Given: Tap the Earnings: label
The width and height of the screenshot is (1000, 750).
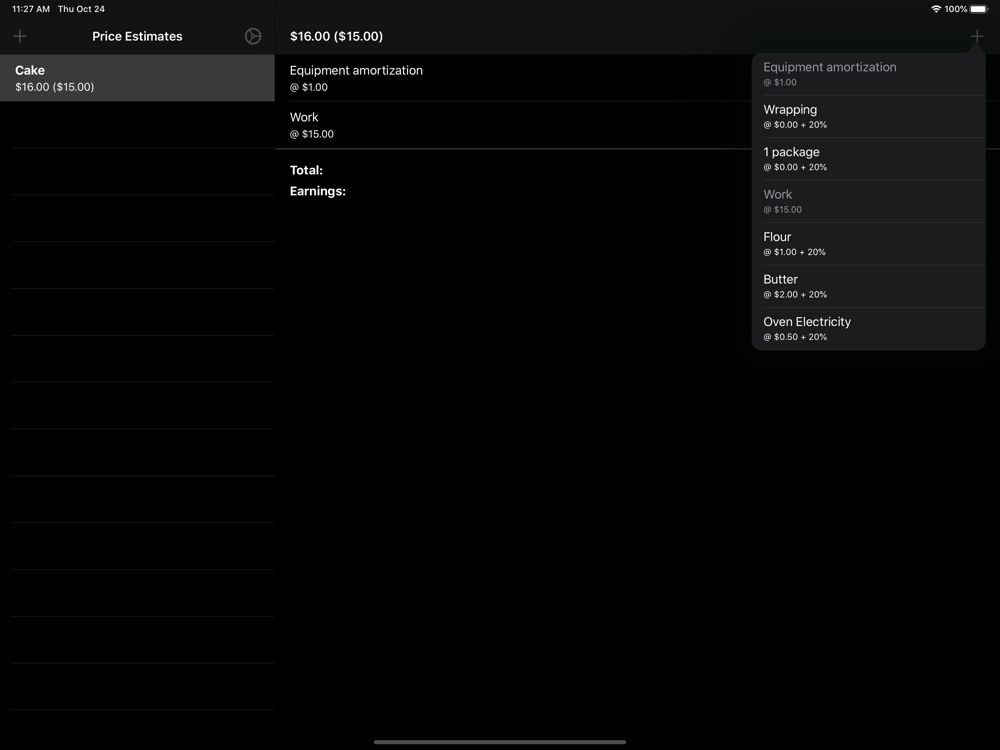Looking at the screenshot, I should tap(318, 191).
